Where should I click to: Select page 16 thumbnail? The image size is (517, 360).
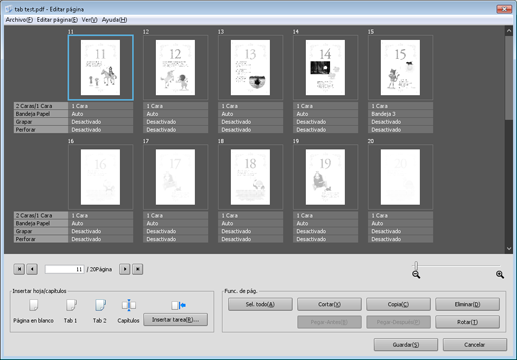click(x=101, y=177)
